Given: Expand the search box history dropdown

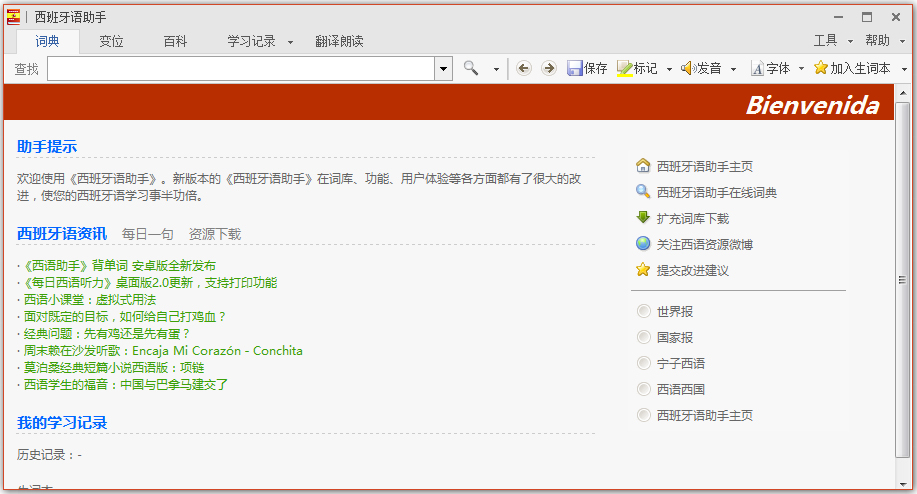Looking at the screenshot, I should tap(444, 68).
